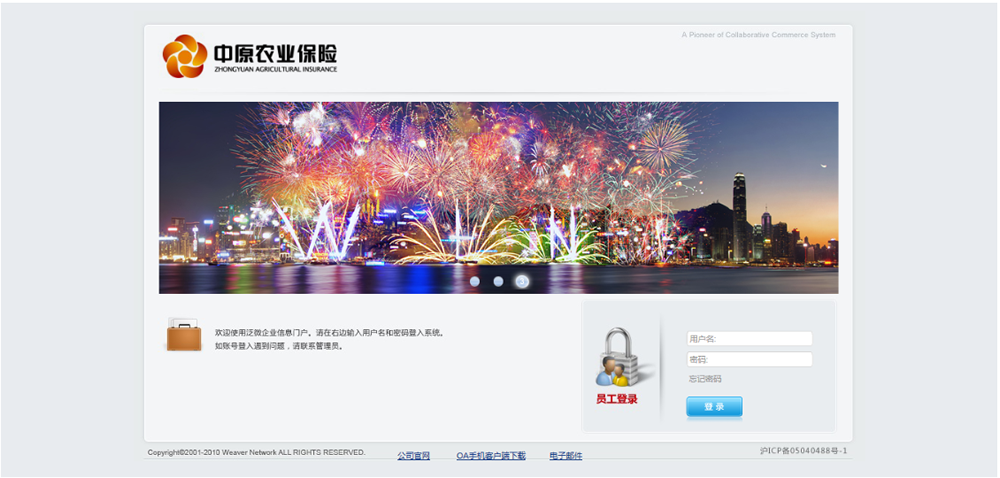Open the 电子邮件 email link
The width and height of the screenshot is (1000, 478).
565,456
